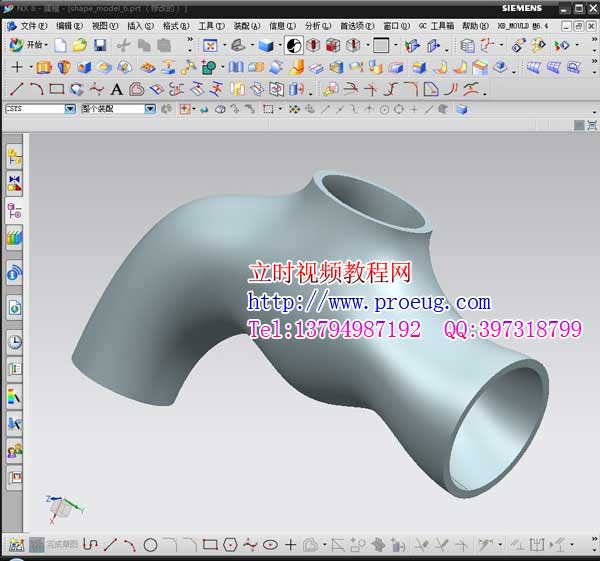
Task: Open the 首选项(P) Preferences menu
Action: [357, 26]
